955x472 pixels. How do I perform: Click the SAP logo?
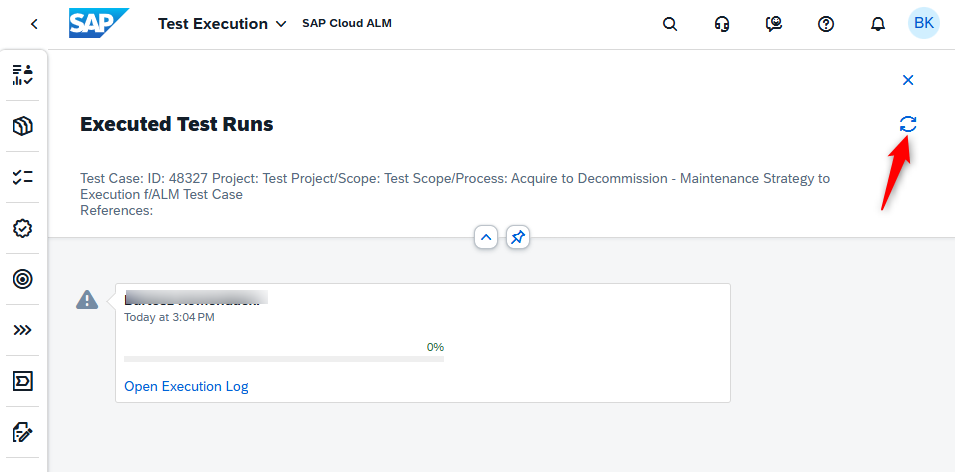tap(99, 23)
